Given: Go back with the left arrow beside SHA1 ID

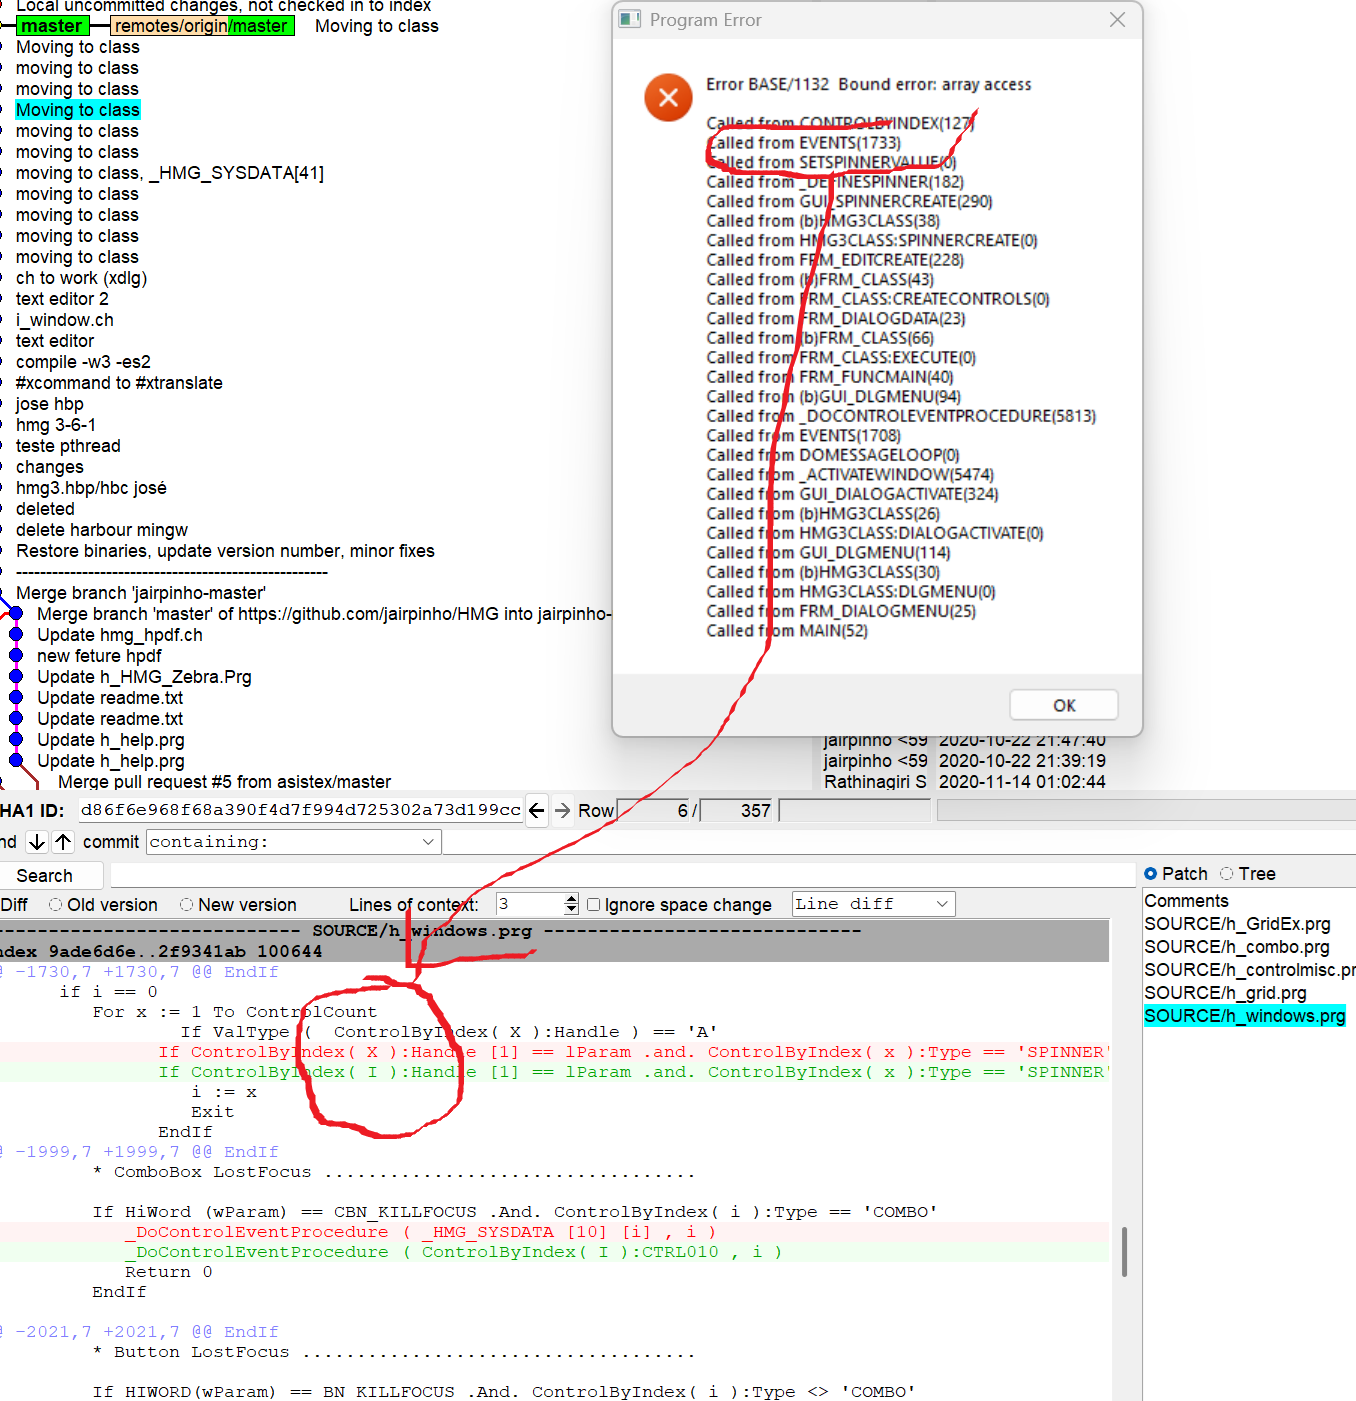Looking at the screenshot, I should 537,810.
